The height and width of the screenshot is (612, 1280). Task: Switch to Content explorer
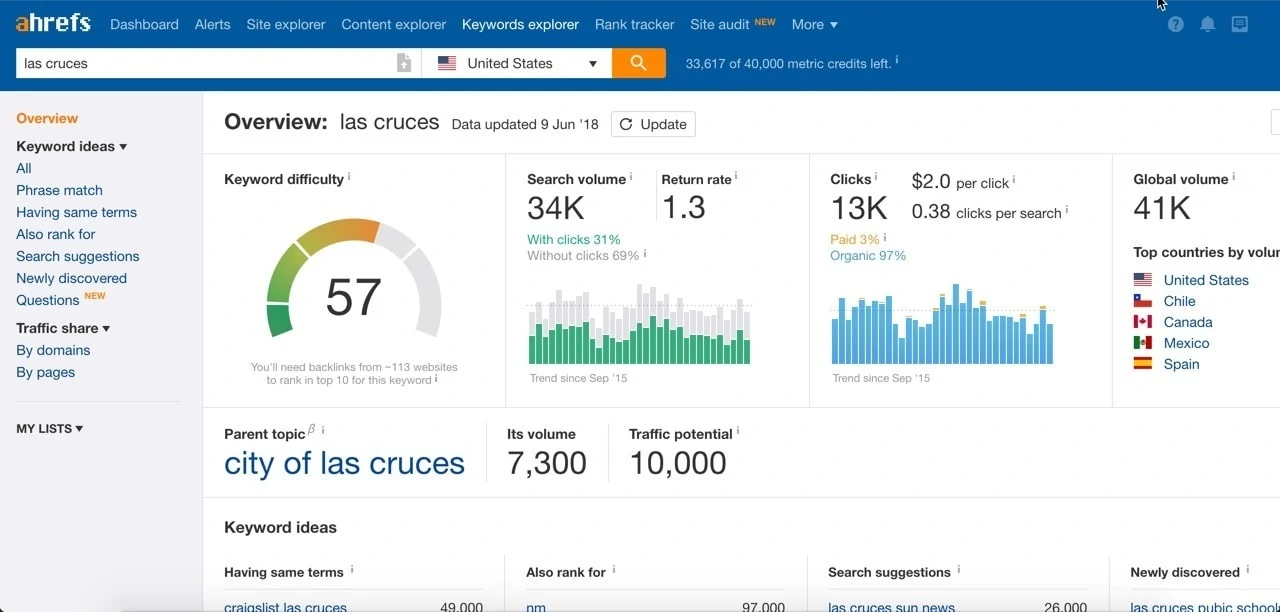point(394,24)
